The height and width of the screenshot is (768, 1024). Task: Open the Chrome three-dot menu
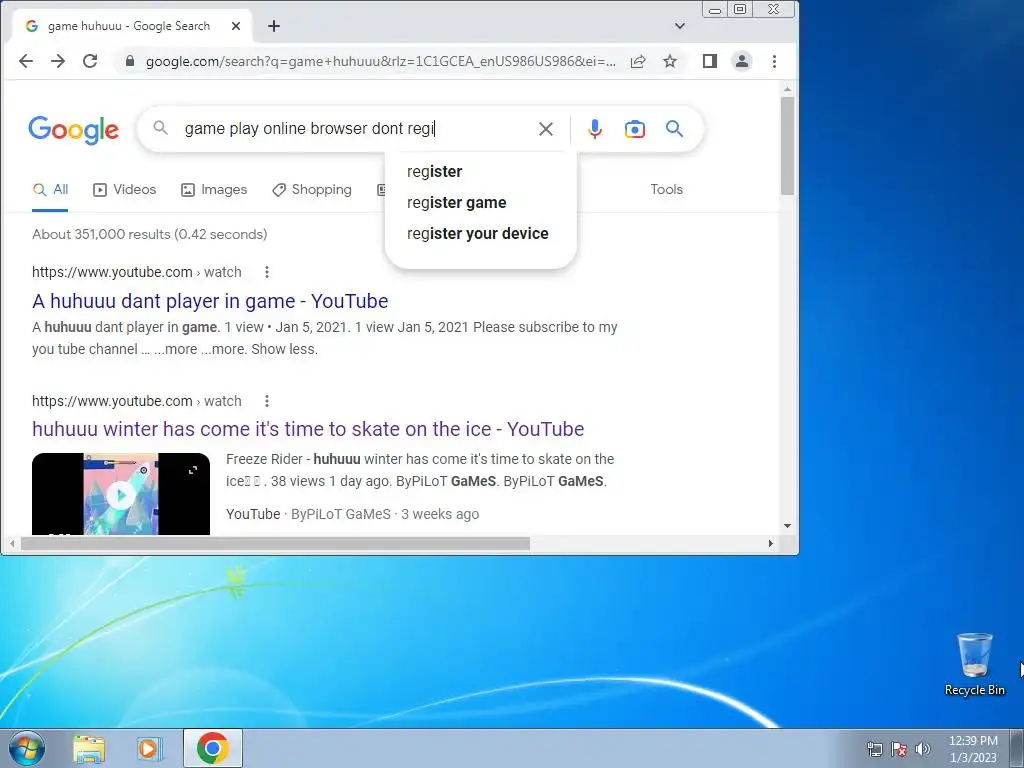coord(775,61)
